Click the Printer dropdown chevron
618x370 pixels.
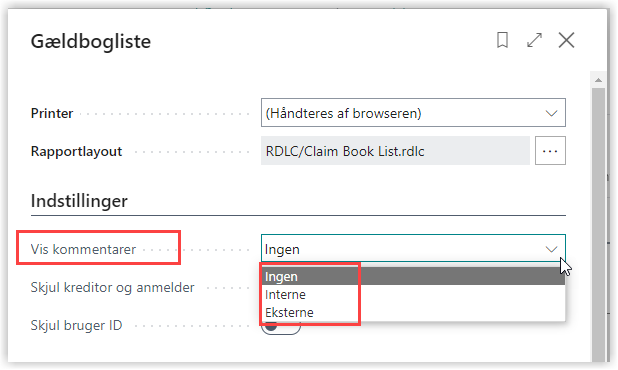(x=551, y=113)
